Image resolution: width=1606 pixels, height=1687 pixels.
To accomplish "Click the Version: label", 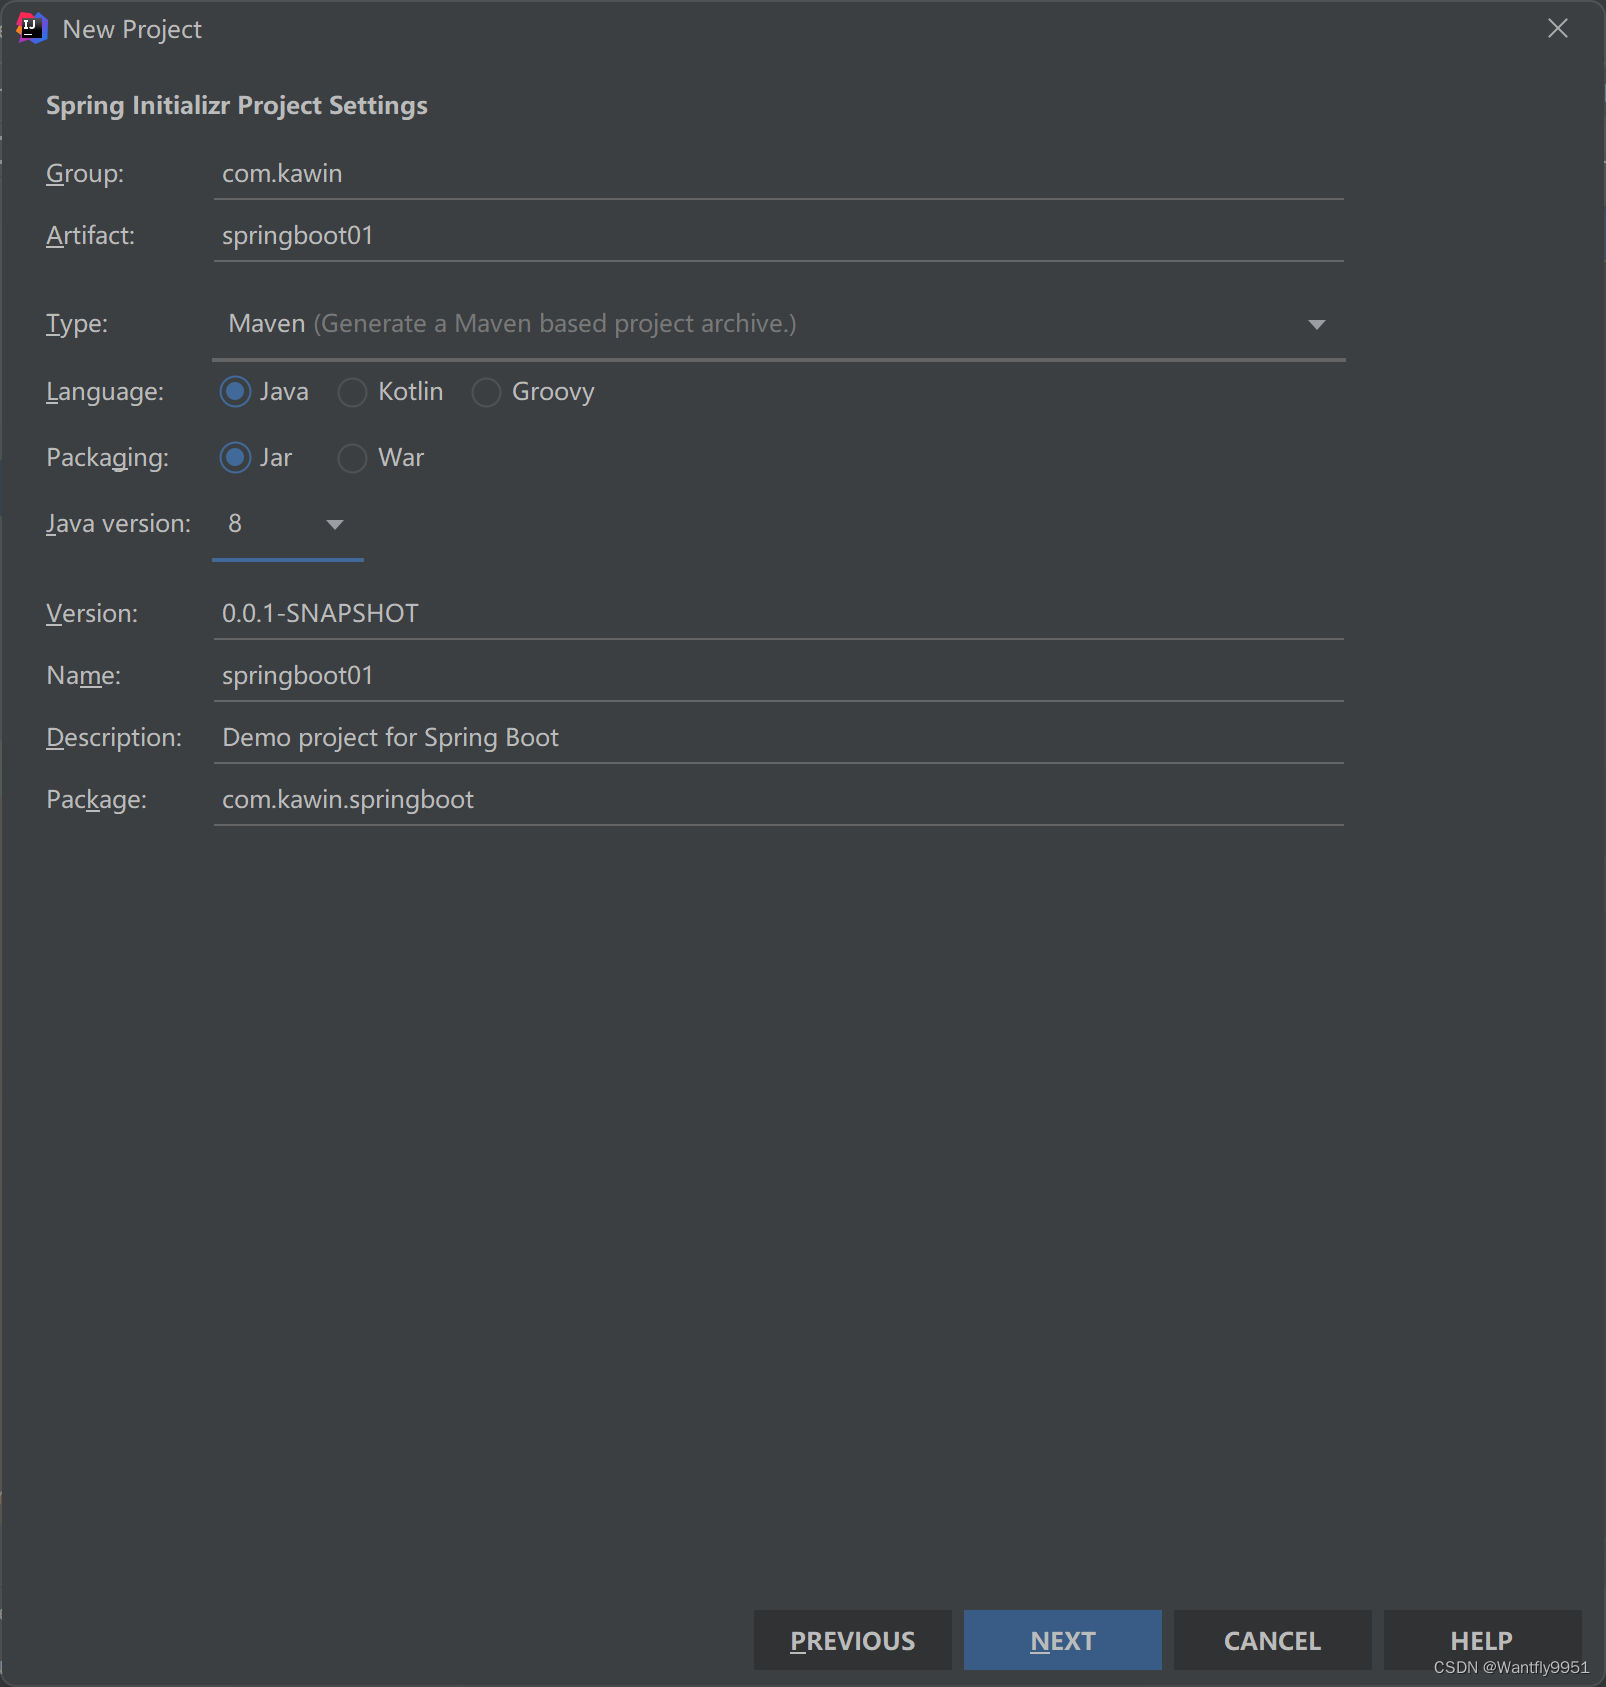I will click(x=92, y=614).
